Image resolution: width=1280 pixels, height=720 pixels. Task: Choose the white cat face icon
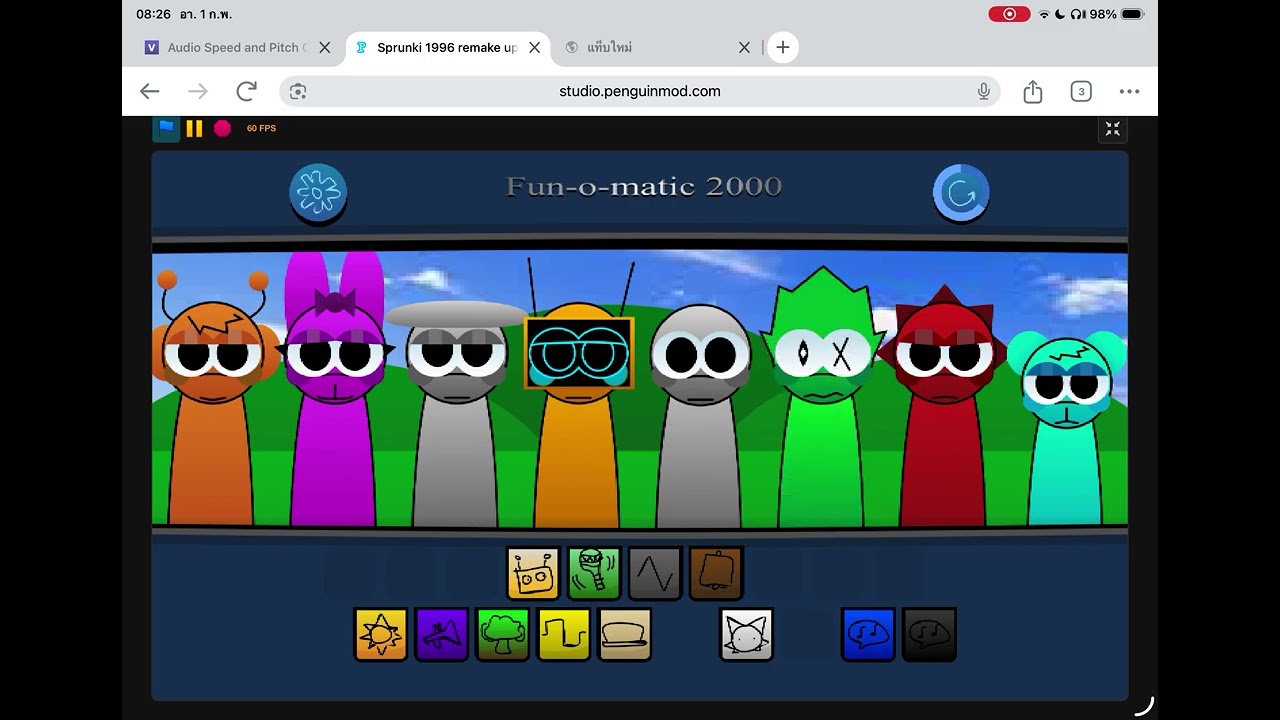click(746, 634)
